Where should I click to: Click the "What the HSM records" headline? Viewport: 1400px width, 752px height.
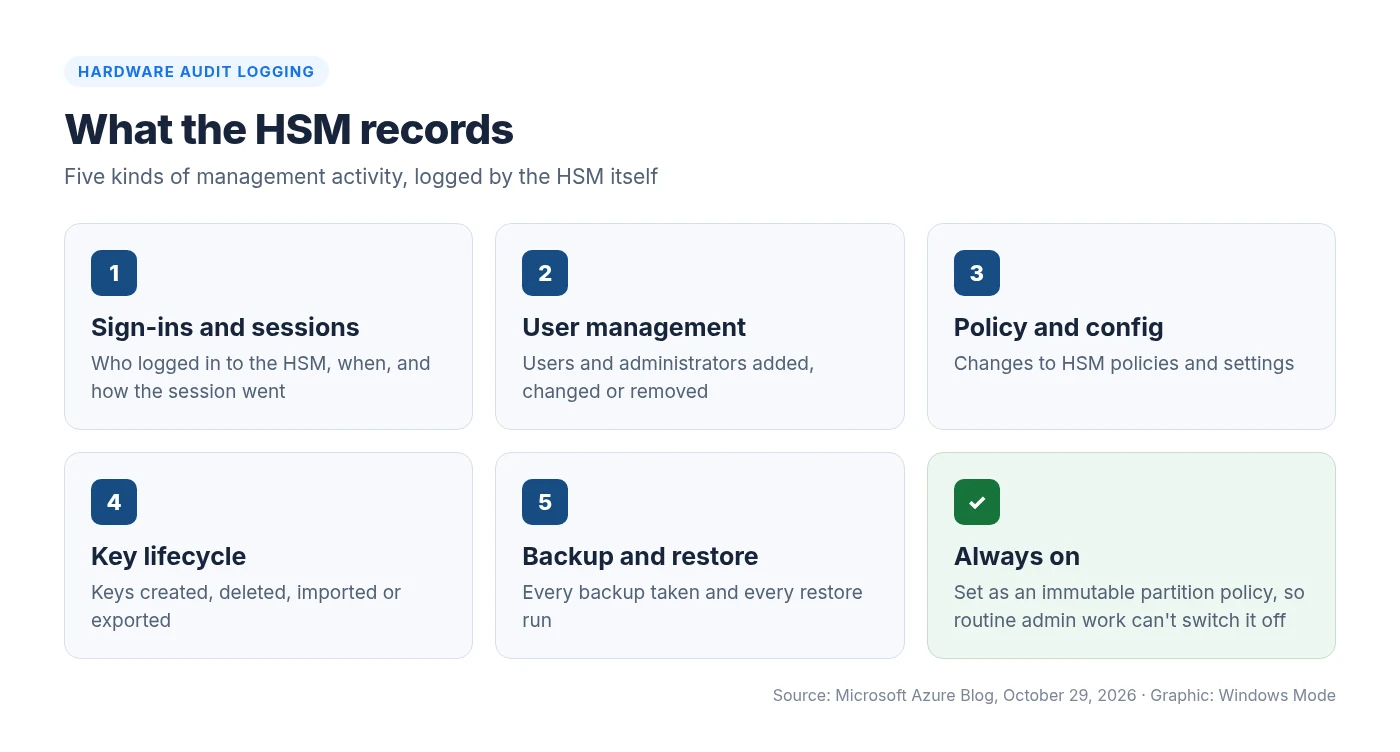tap(289, 130)
